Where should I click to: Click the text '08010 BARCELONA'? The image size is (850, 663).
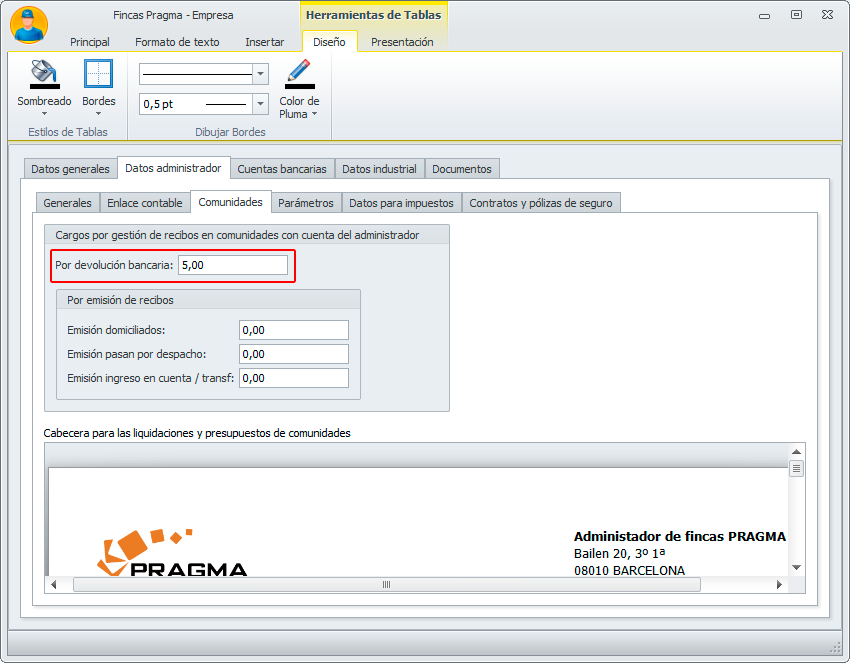[x=629, y=570]
